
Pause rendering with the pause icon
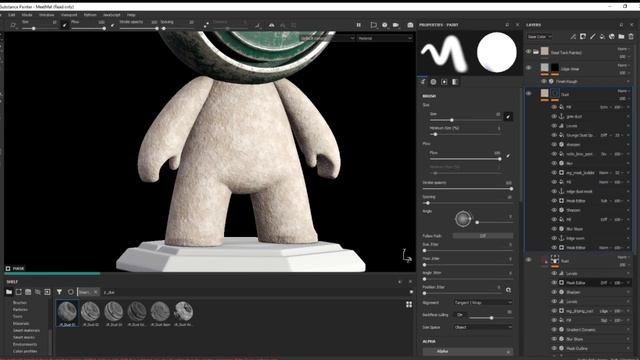click(358, 25)
